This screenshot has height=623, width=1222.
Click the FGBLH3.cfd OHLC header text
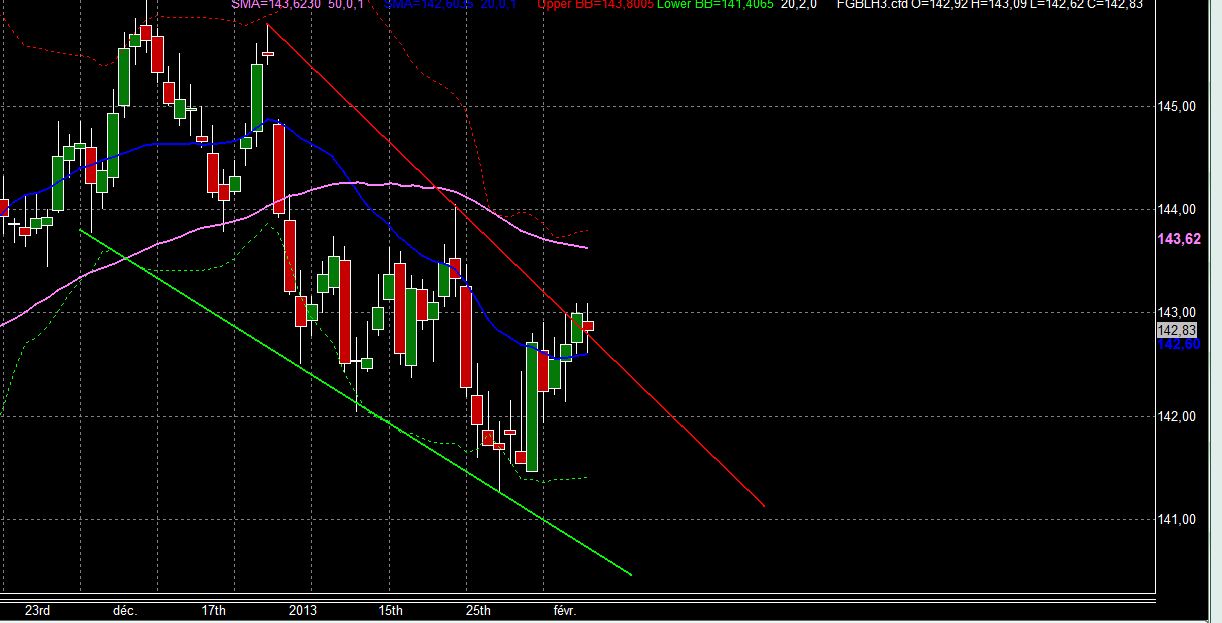coord(989,4)
